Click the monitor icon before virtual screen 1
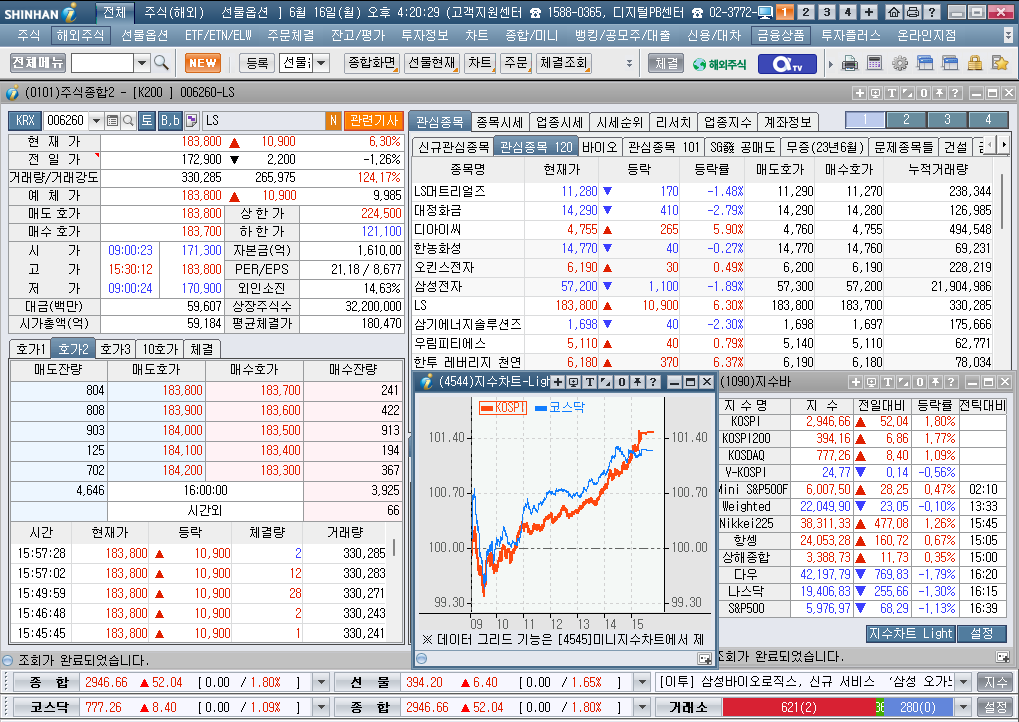Viewport: 1019px width, 722px height. pyautogui.click(x=765, y=12)
